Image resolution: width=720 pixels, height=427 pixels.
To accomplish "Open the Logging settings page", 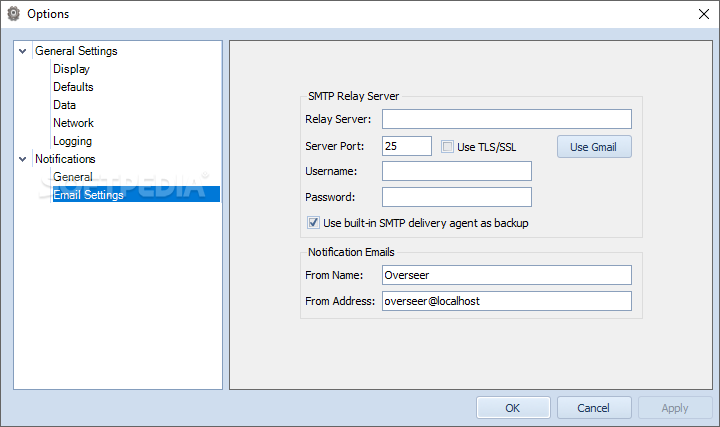I will 73,141.
